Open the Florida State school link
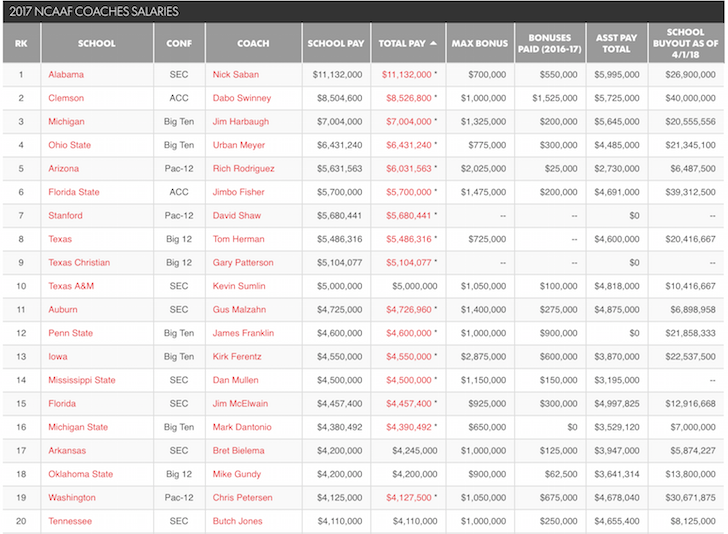The image size is (728, 534). tap(74, 192)
